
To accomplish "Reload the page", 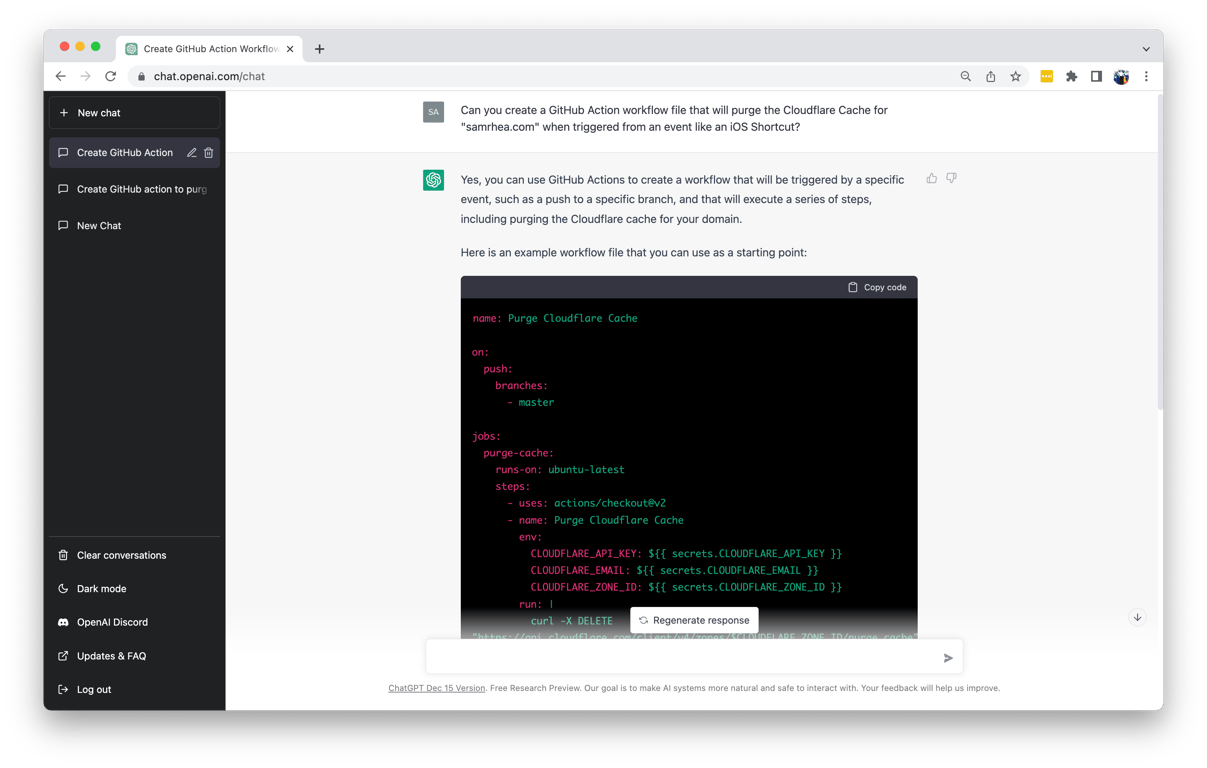I will click(x=111, y=76).
